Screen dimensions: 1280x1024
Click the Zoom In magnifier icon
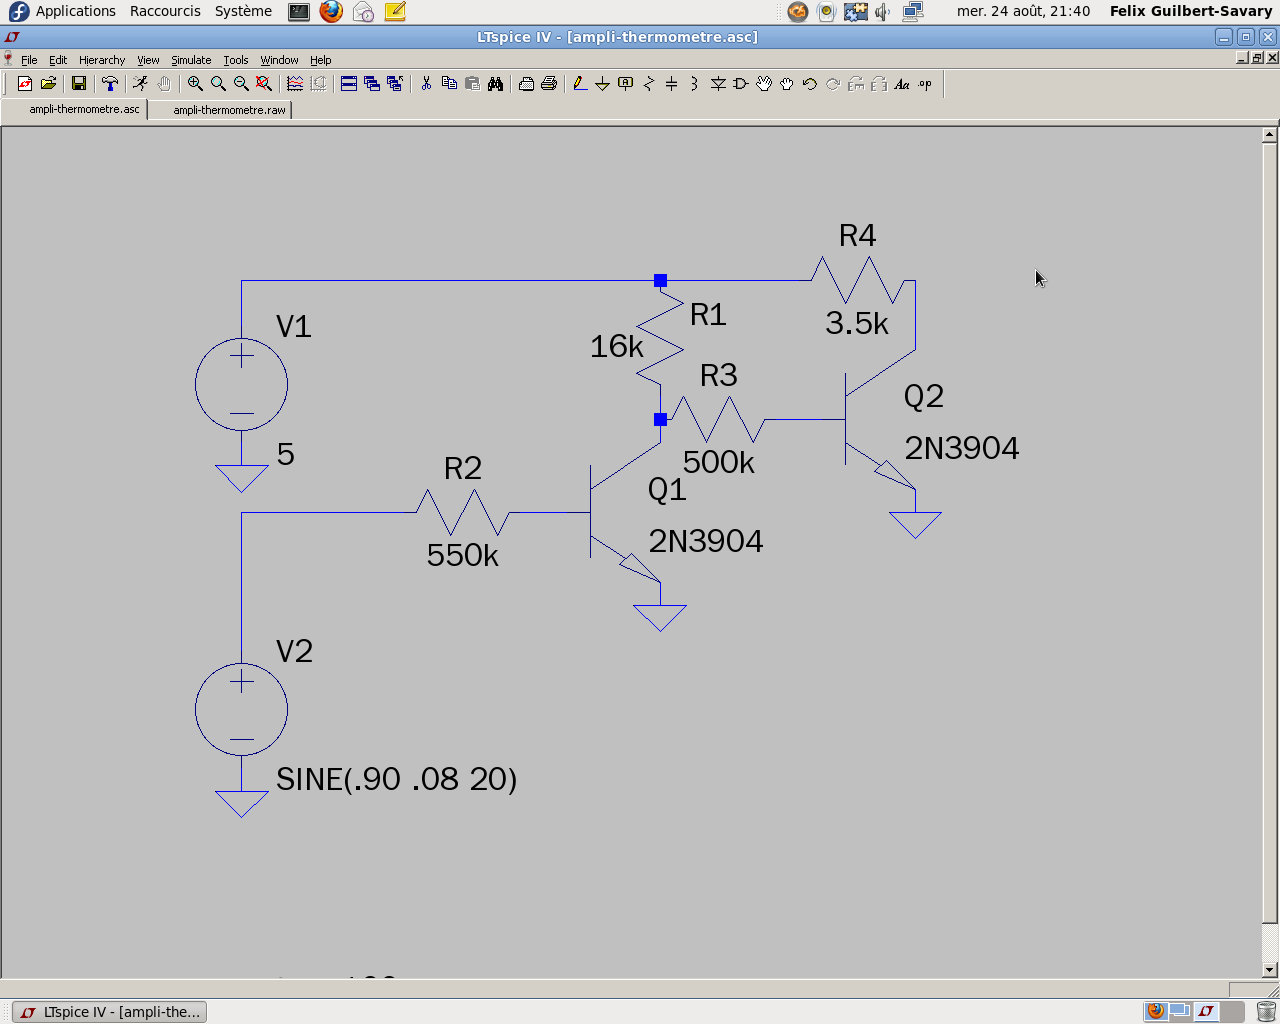pyautogui.click(x=195, y=84)
